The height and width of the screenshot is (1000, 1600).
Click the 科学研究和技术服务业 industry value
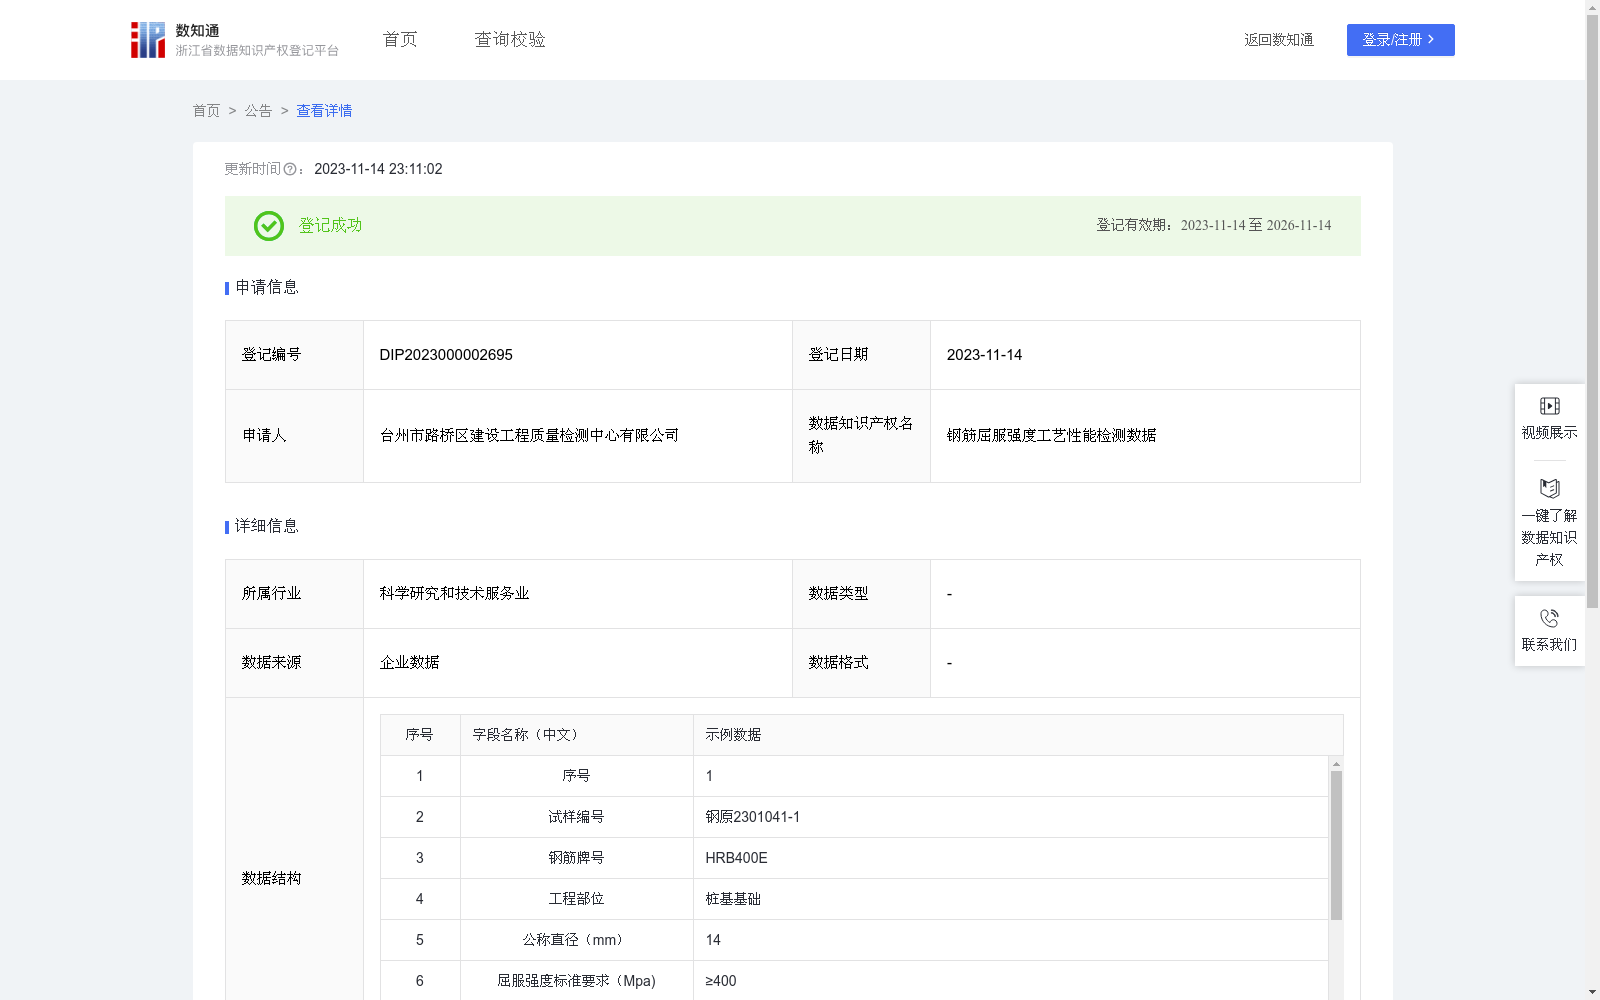pos(454,593)
